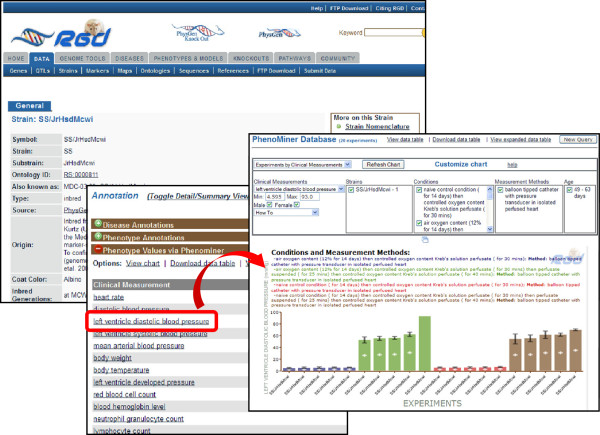Open the neutrophil granulocyte count link
The height and width of the screenshot is (435, 600).
139,419
